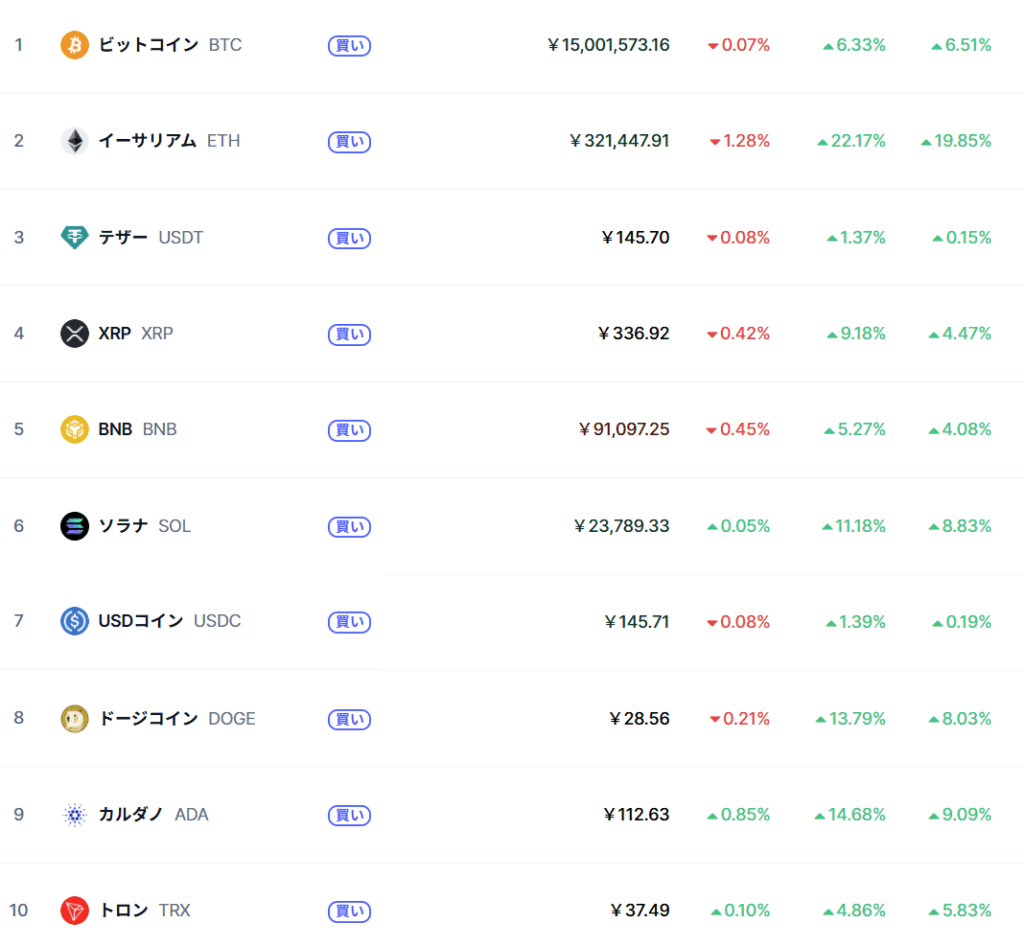Screen dimensions: 1024x946
Task: Click the Ethereum diamond logo icon
Action: point(74,141)
